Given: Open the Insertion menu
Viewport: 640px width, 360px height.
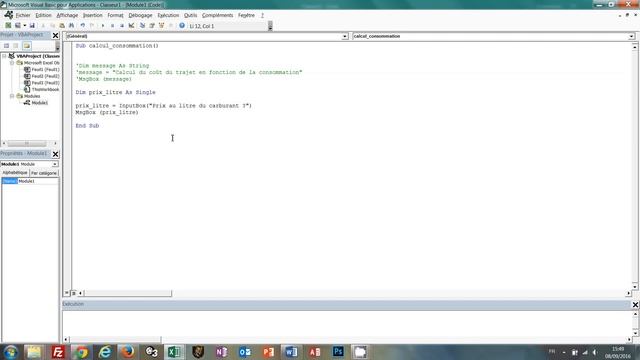Looking at the screenshot, I should pyautogui.click(x=93, y=15).
